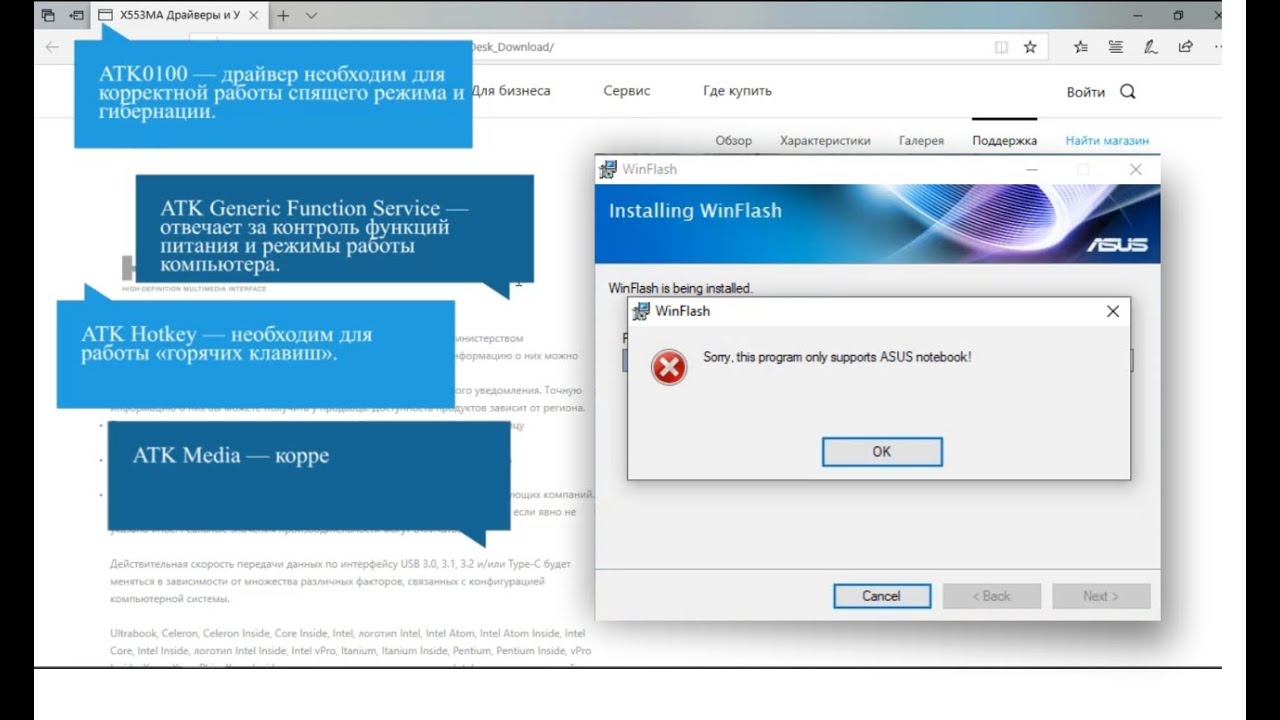
Task: Open the Edge favorites hub
Action: 1081,47
